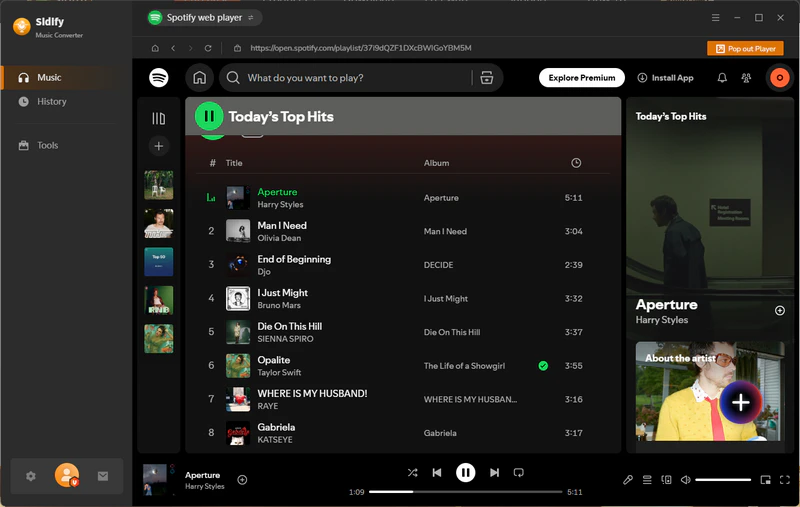Click the saved checkmark on Opalite
Viewport: 800px width, 507px height.
[x=543, y=365]
